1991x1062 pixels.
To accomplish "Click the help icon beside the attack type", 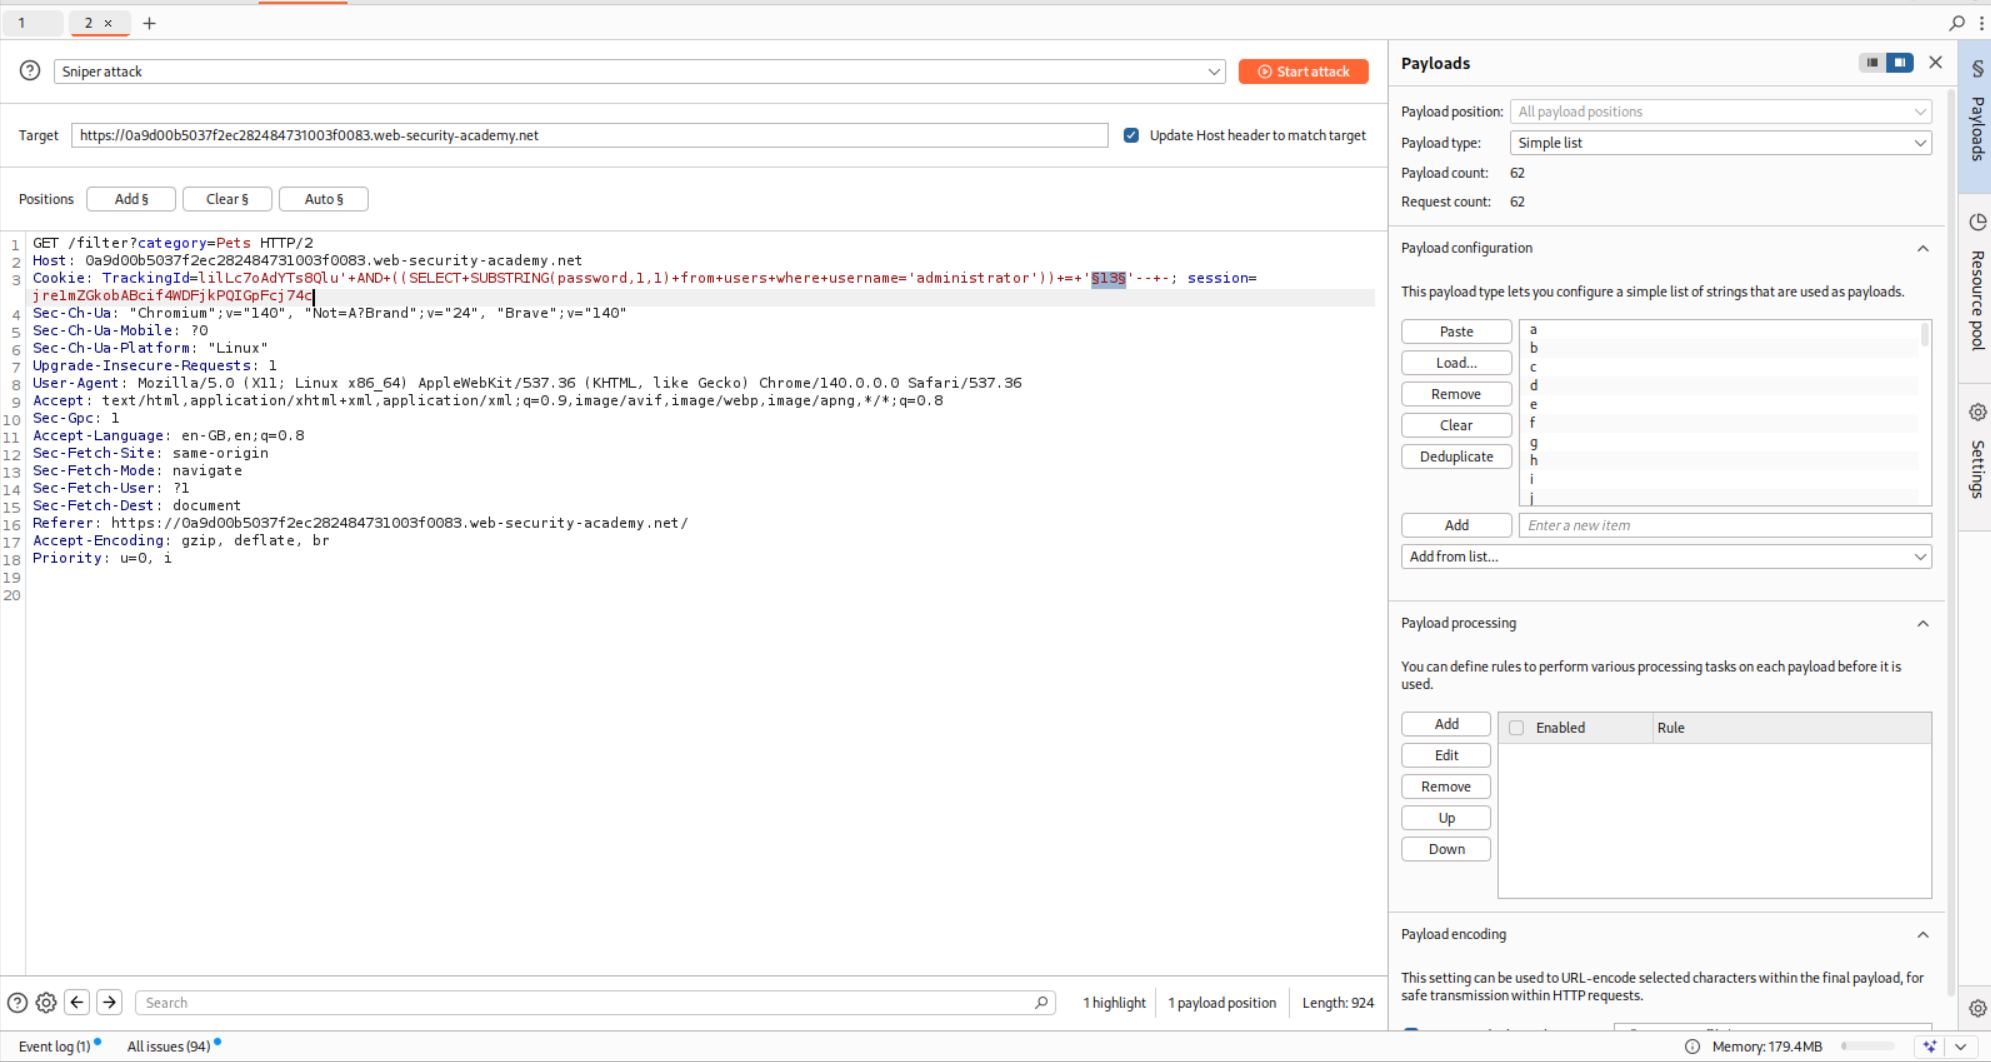I will (29, 71).
